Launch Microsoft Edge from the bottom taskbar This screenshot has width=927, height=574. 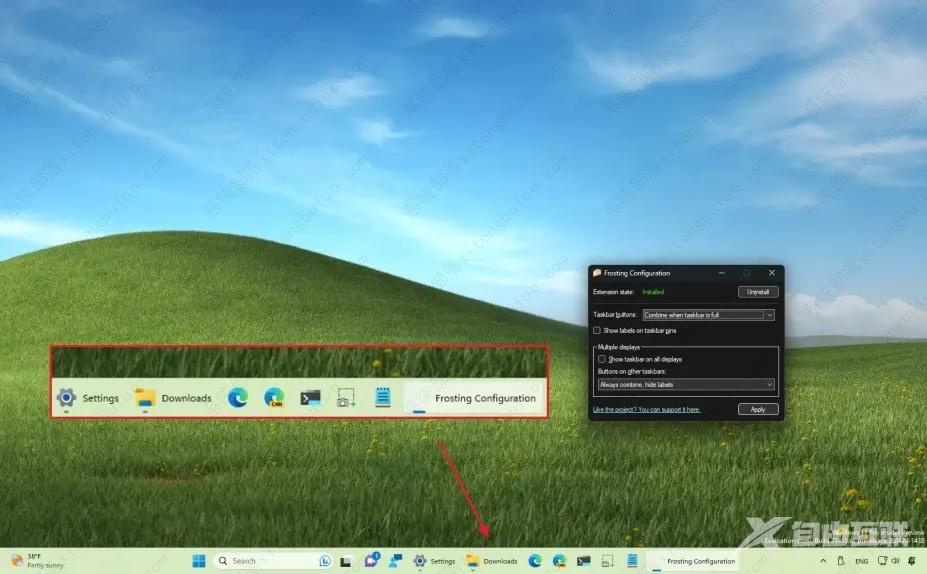tap(535, 560)
